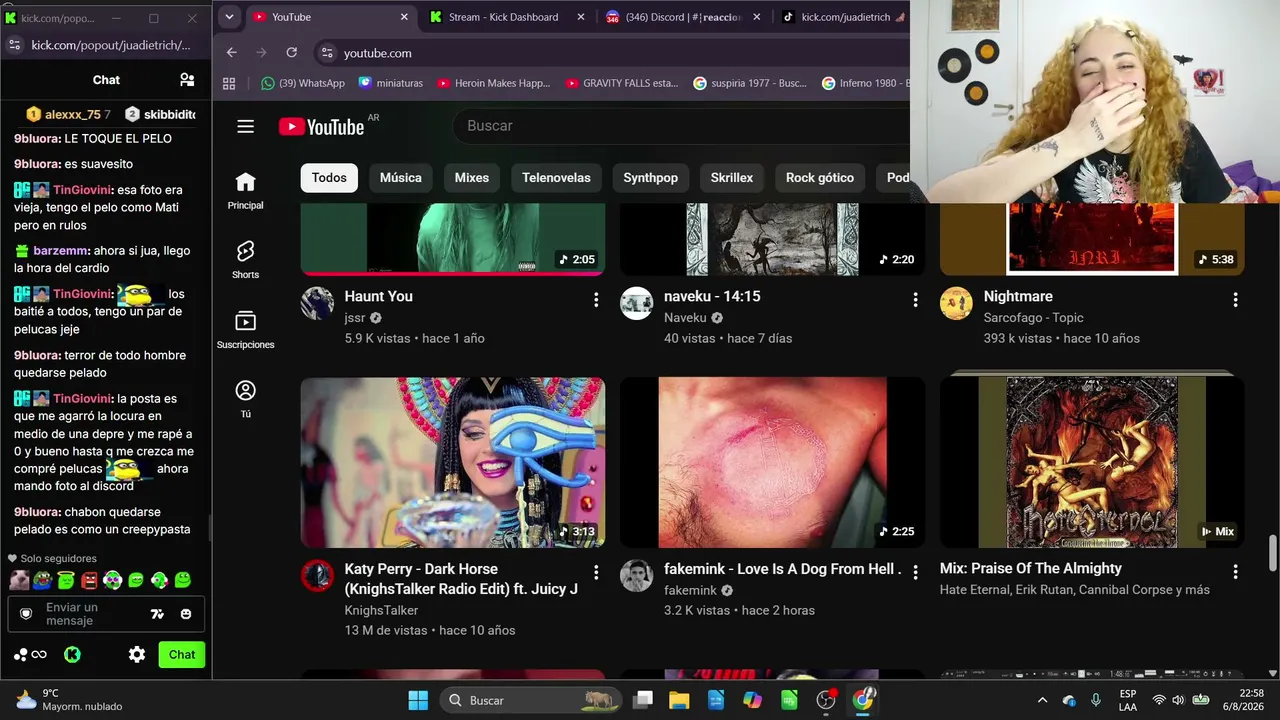Click the YouTube logo
Viewport: 1280px width, 720px height.
[321, 126]
